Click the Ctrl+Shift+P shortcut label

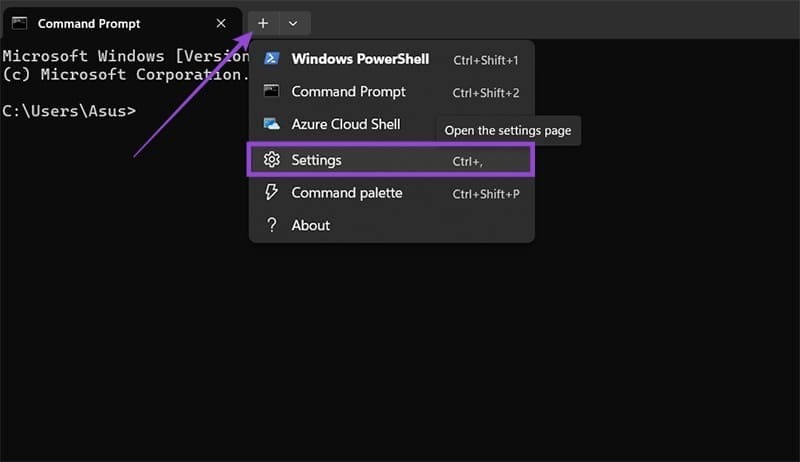coord(486,194)
